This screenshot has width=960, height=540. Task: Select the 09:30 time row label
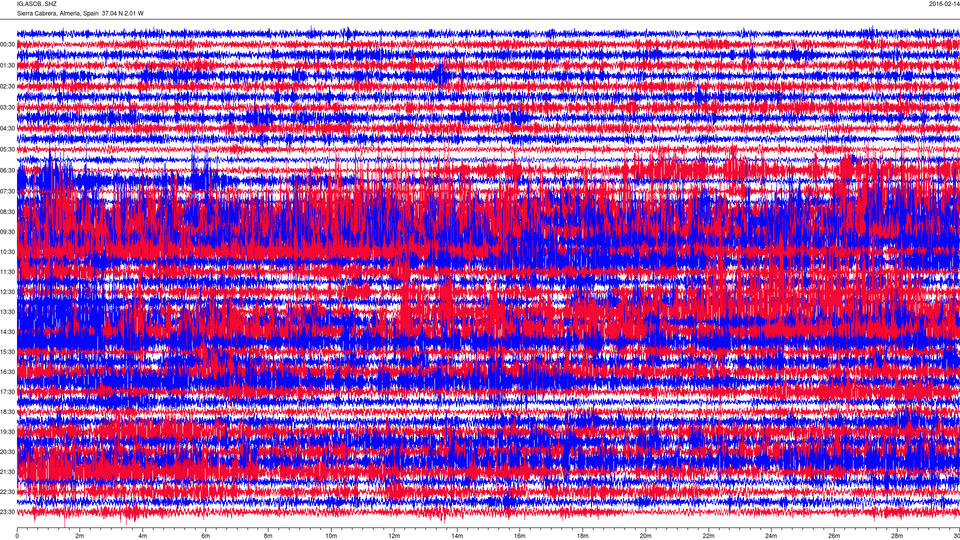8,232
